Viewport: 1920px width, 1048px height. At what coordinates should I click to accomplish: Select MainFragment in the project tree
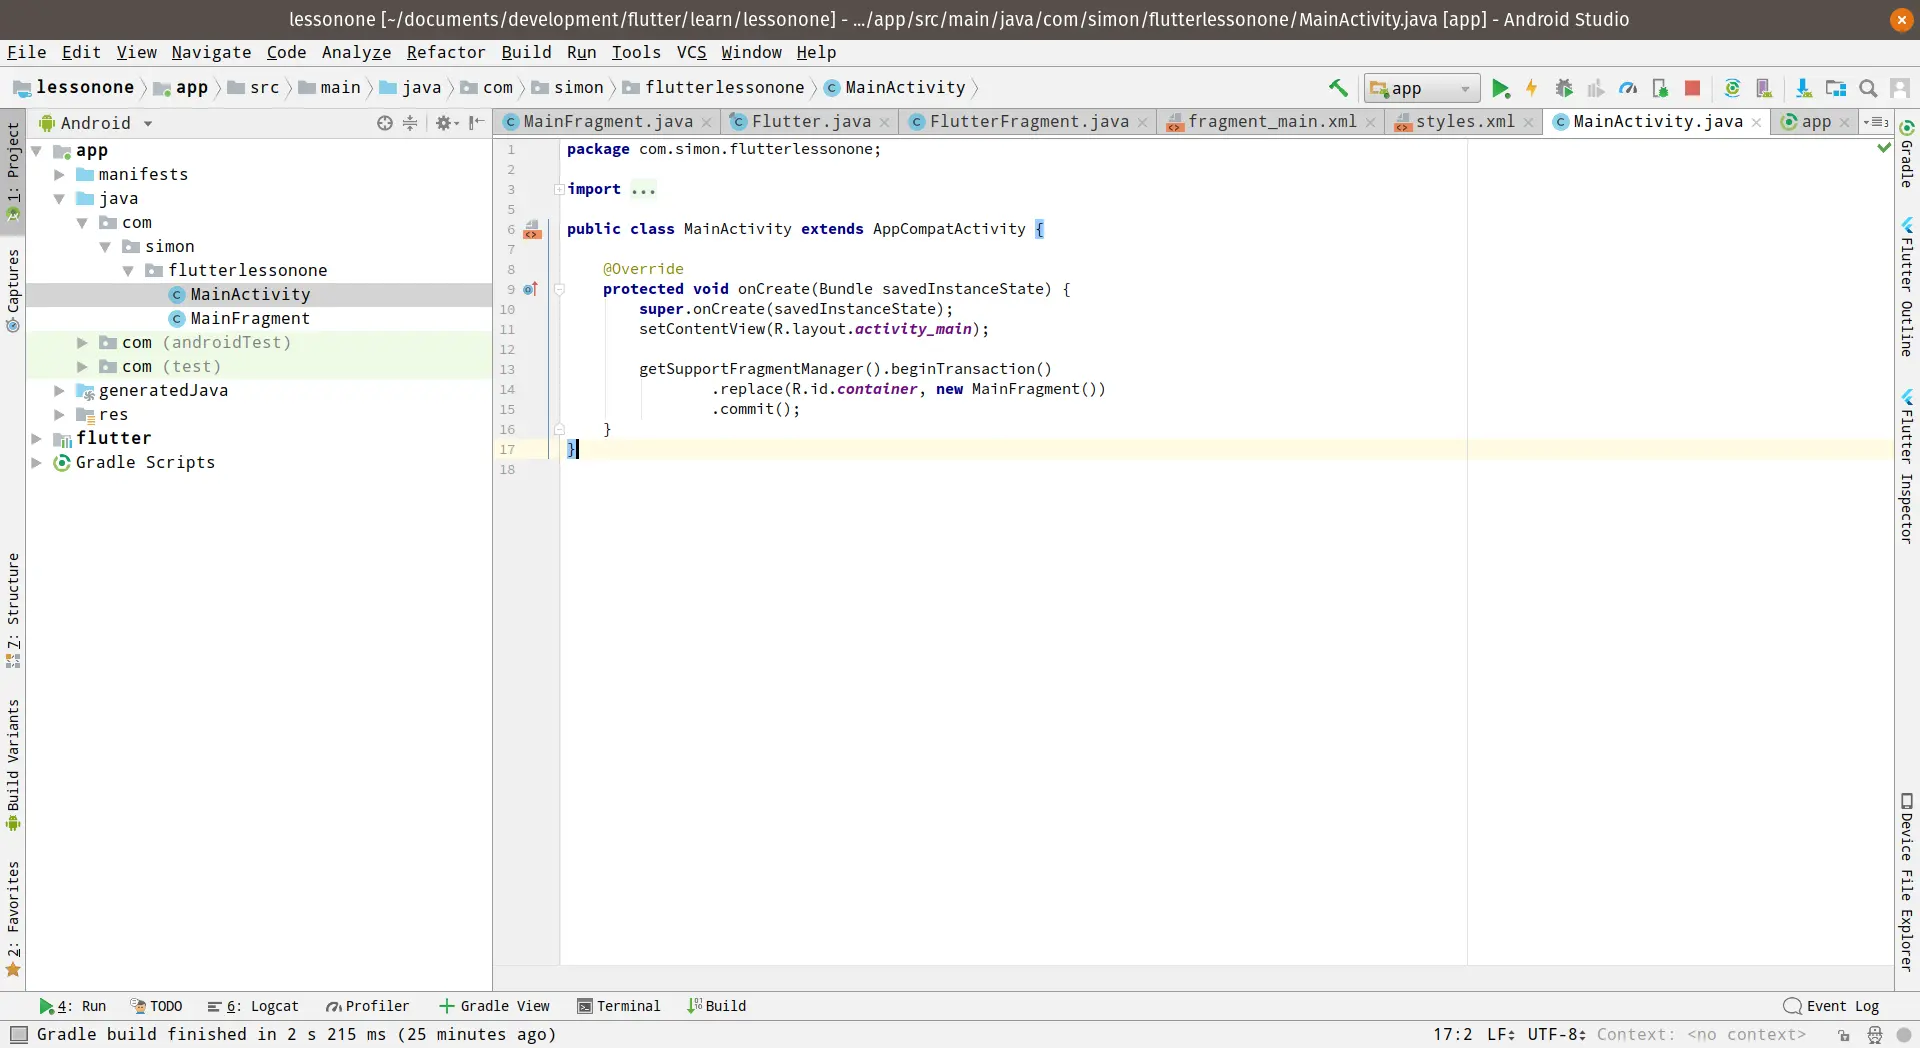[x=250, y=318]
